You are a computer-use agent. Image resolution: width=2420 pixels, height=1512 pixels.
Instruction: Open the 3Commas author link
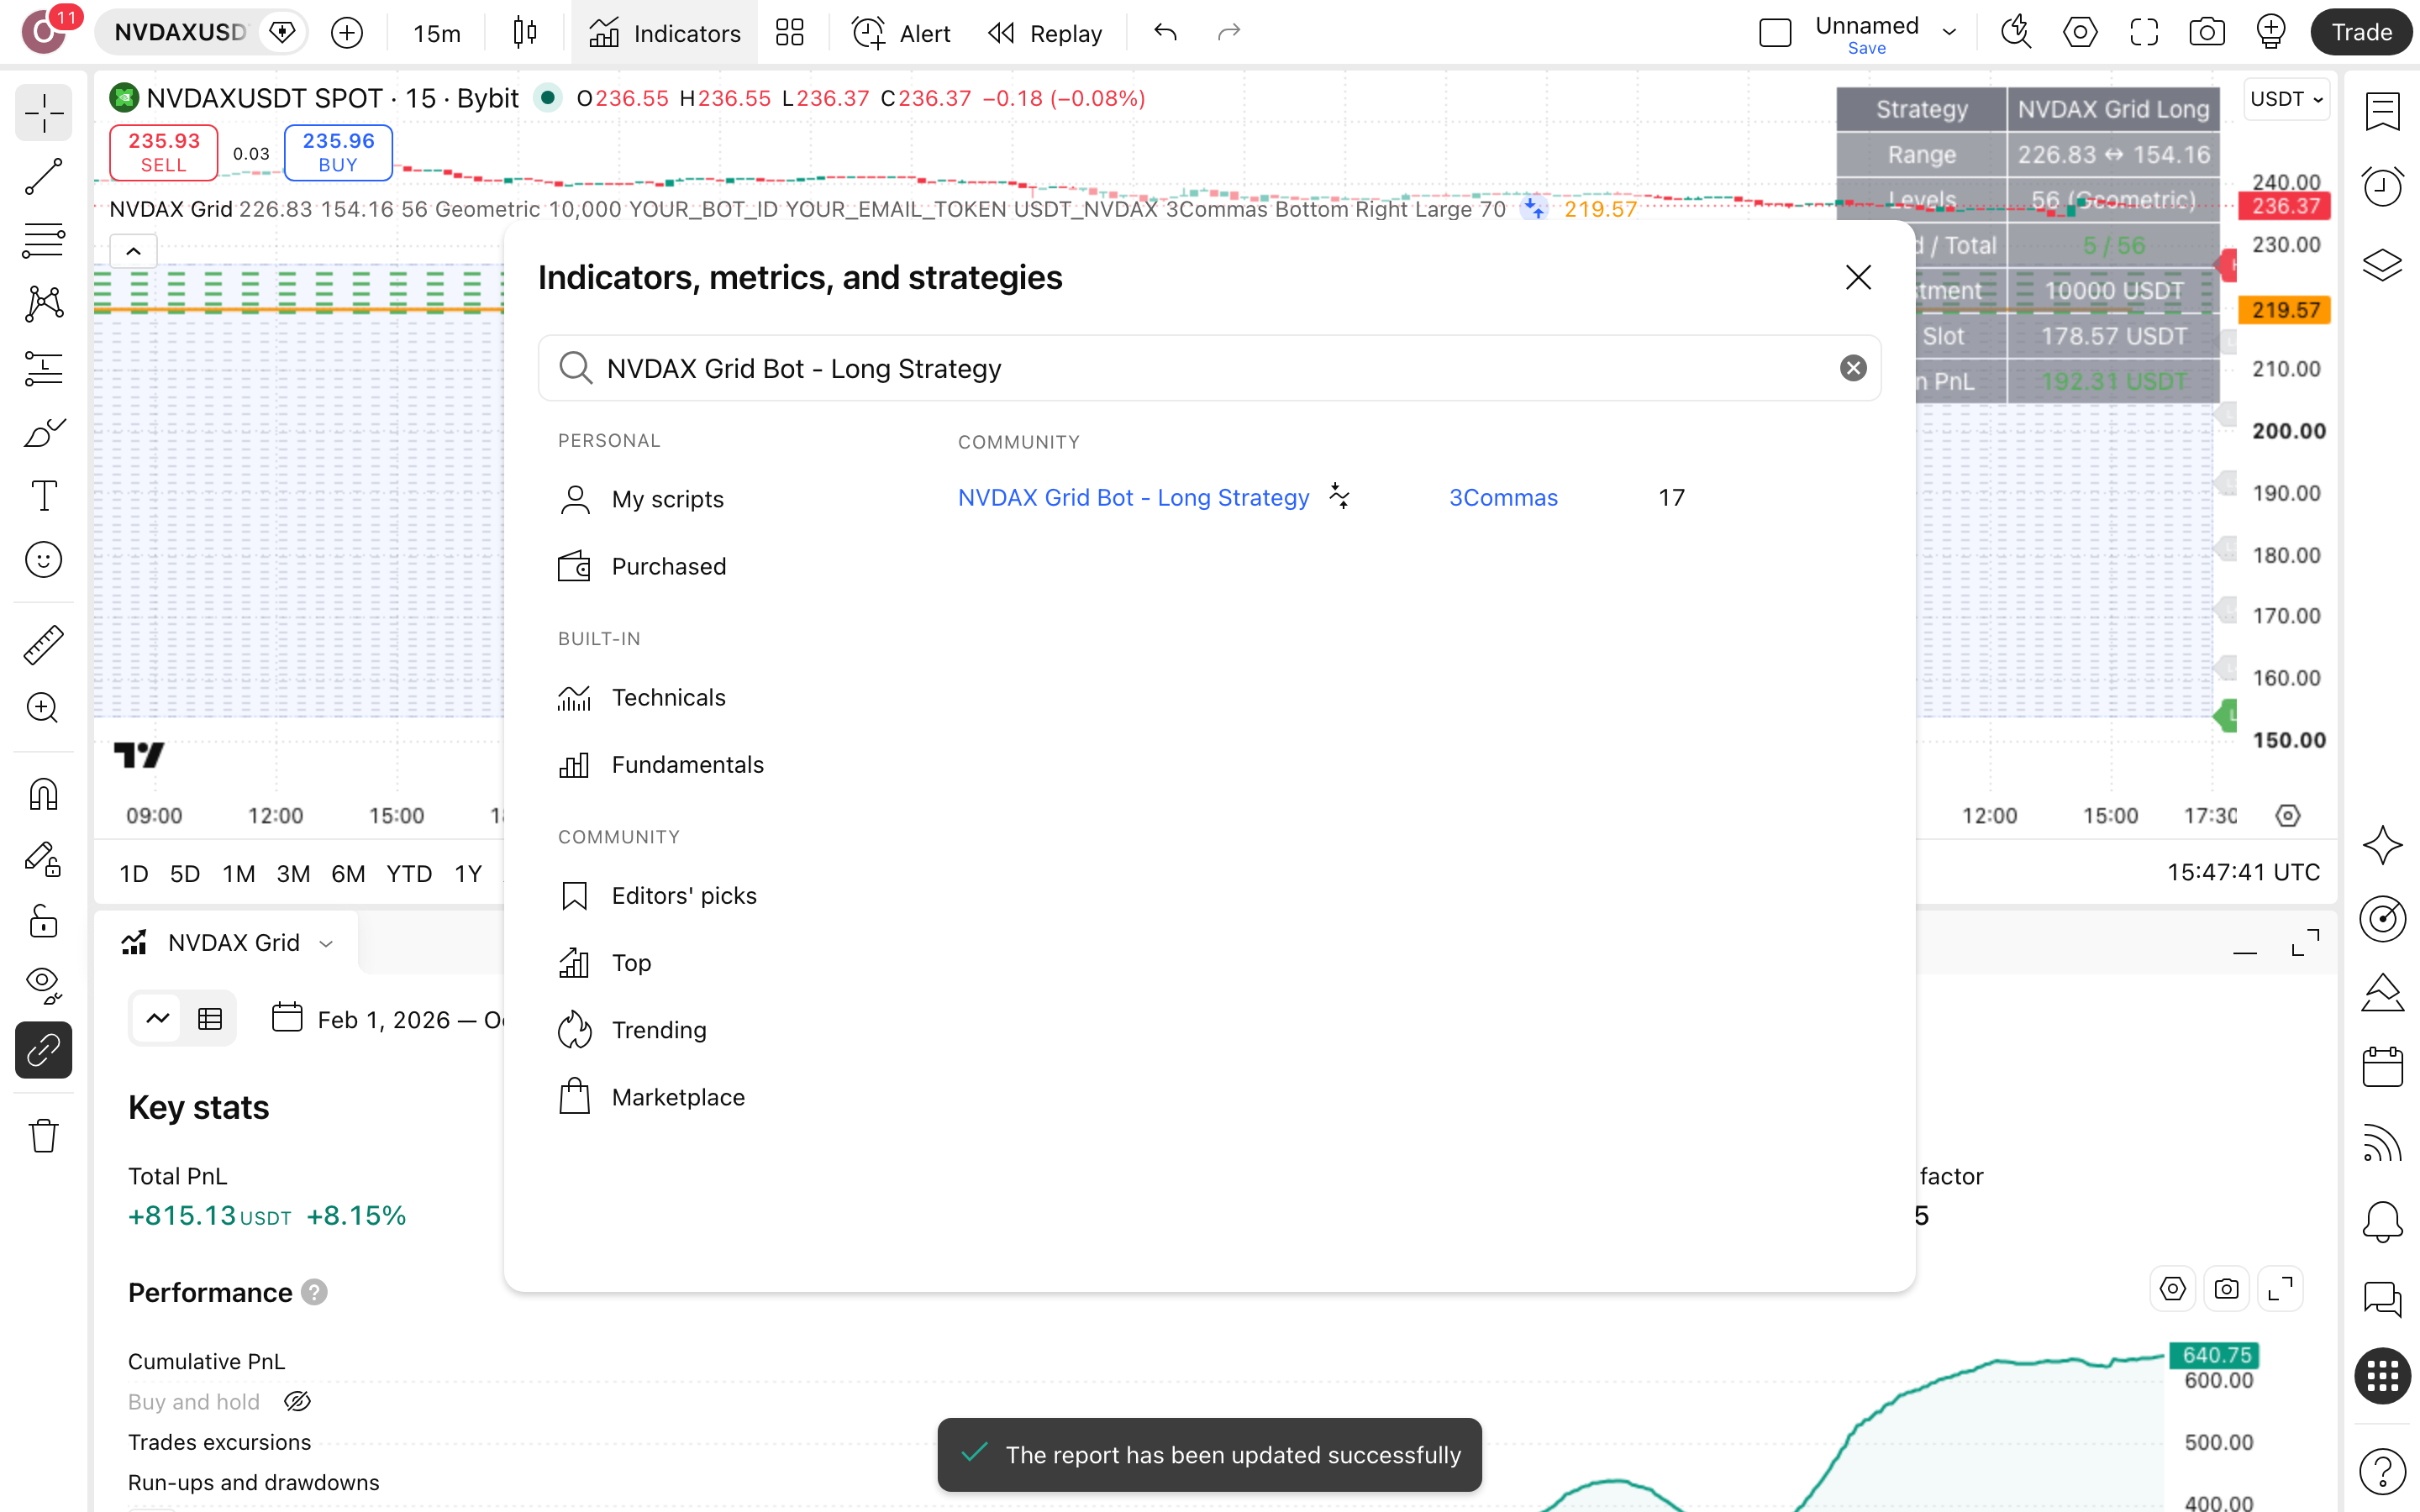click(1503, 497)
